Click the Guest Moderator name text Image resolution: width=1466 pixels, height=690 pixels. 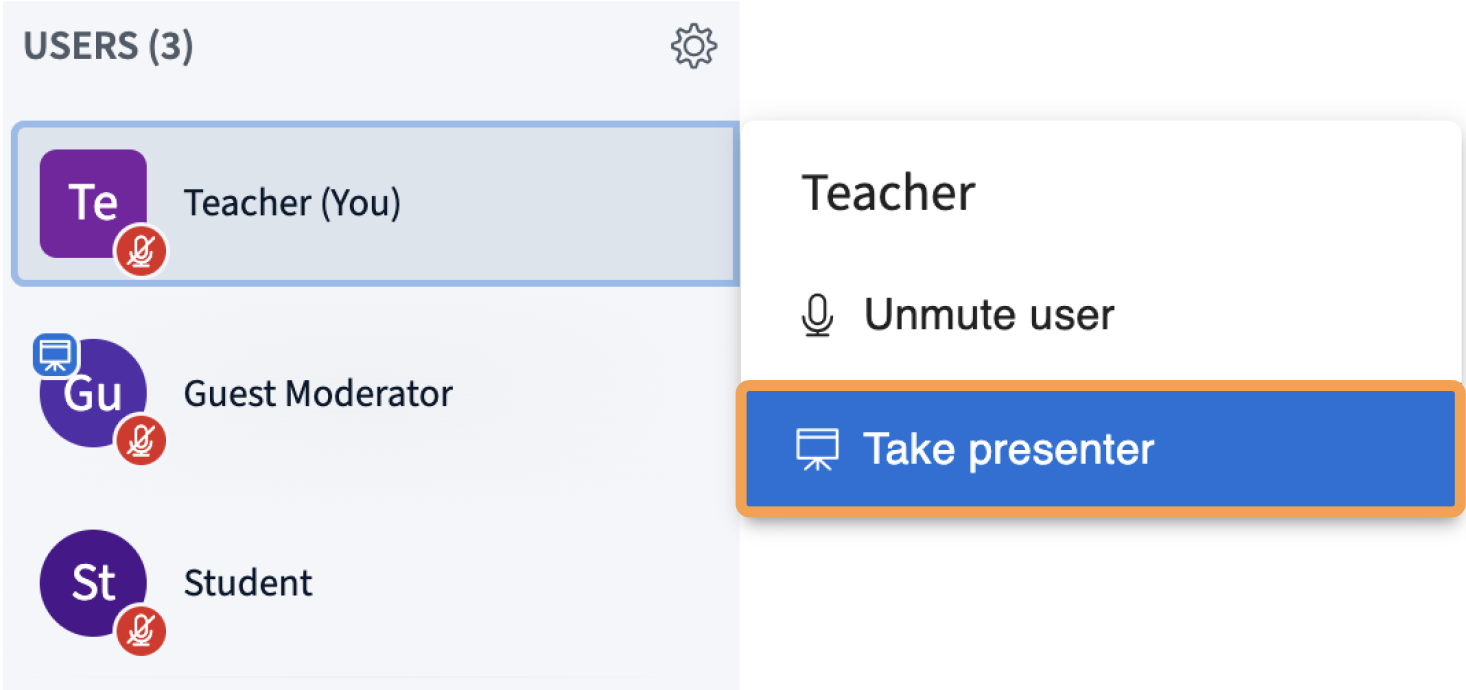click(x=318, y=394)
